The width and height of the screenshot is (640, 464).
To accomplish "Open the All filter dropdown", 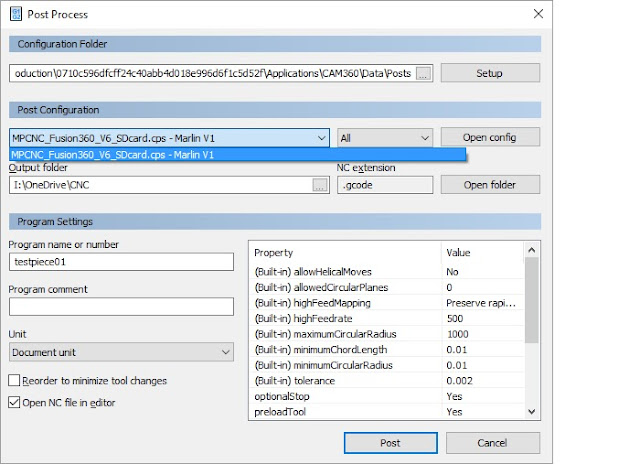I will [384, 138].
